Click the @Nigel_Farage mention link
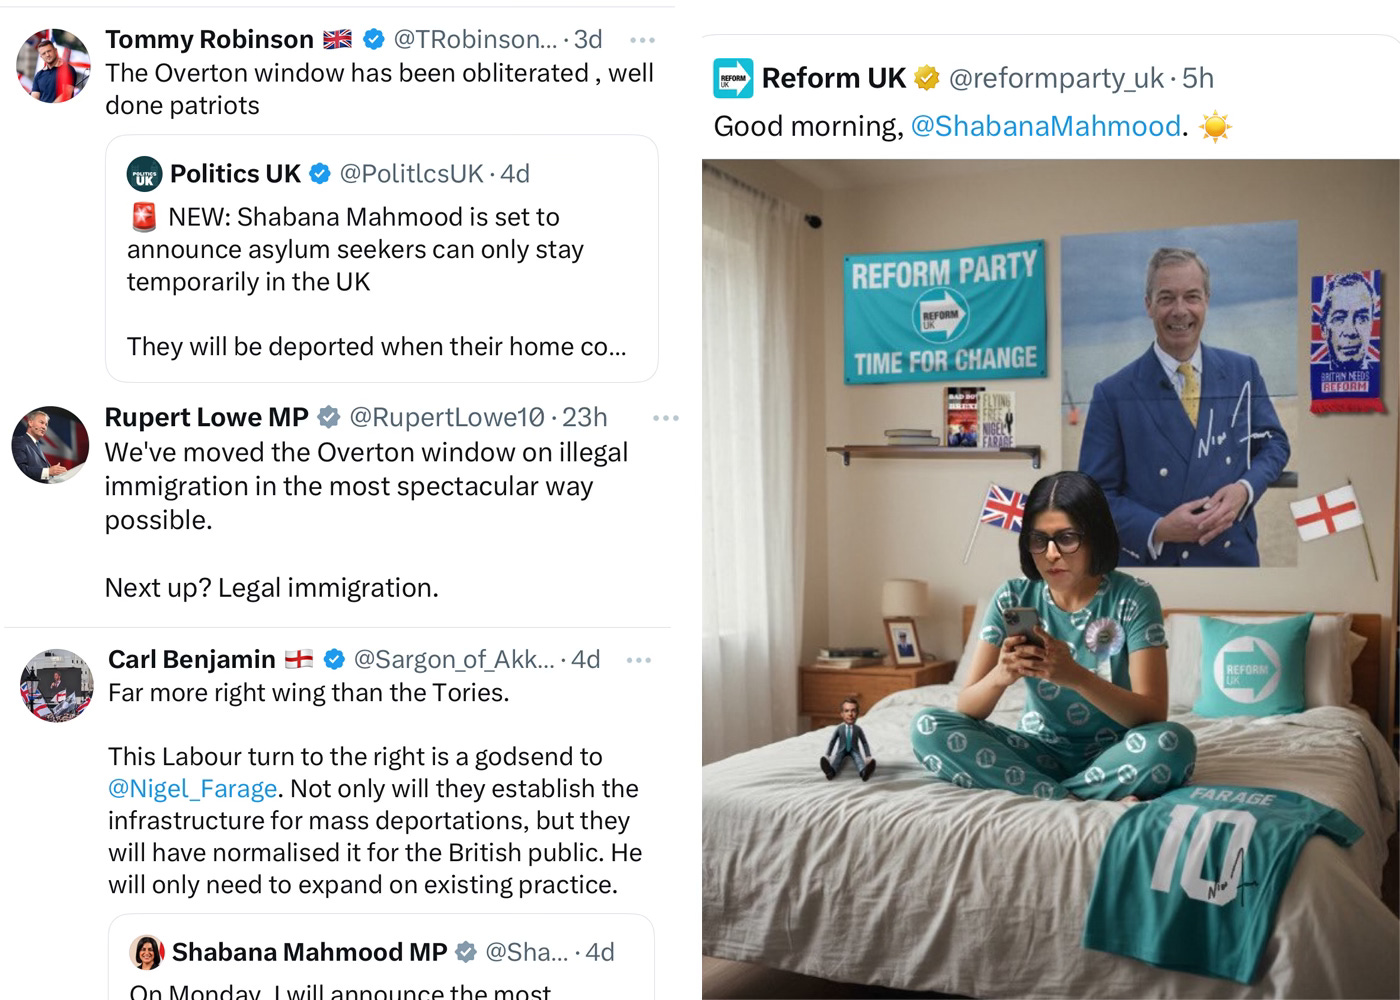The image size is (1400, 1000). (x=192, y=789)
